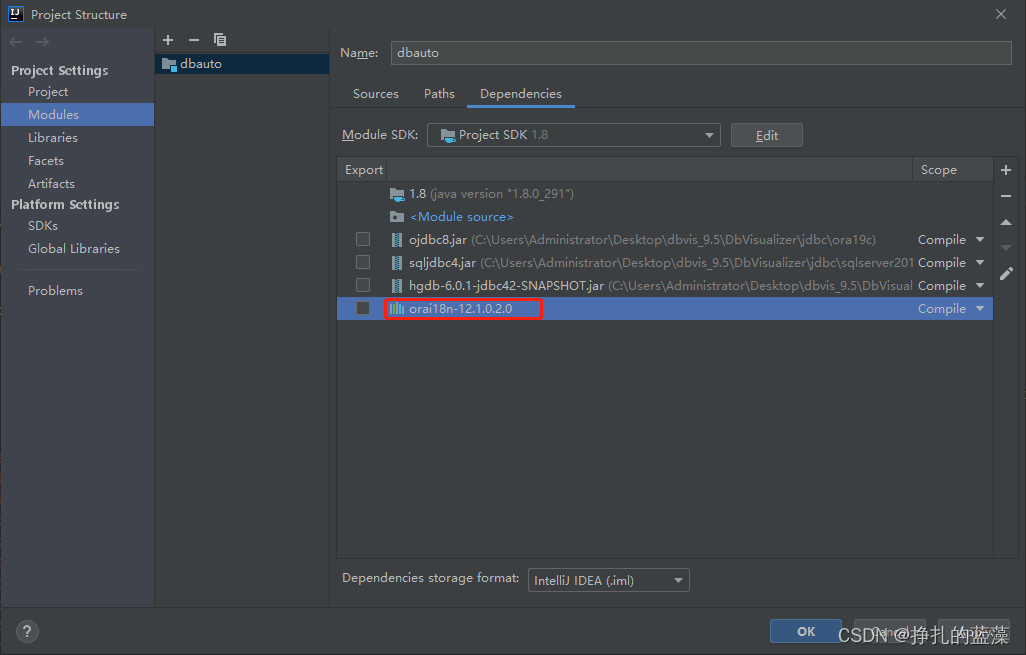Viewport: 1026px width, 655px height.
Task: Click the Name input field
Action: pyautogui.click(x=701, y=53)
